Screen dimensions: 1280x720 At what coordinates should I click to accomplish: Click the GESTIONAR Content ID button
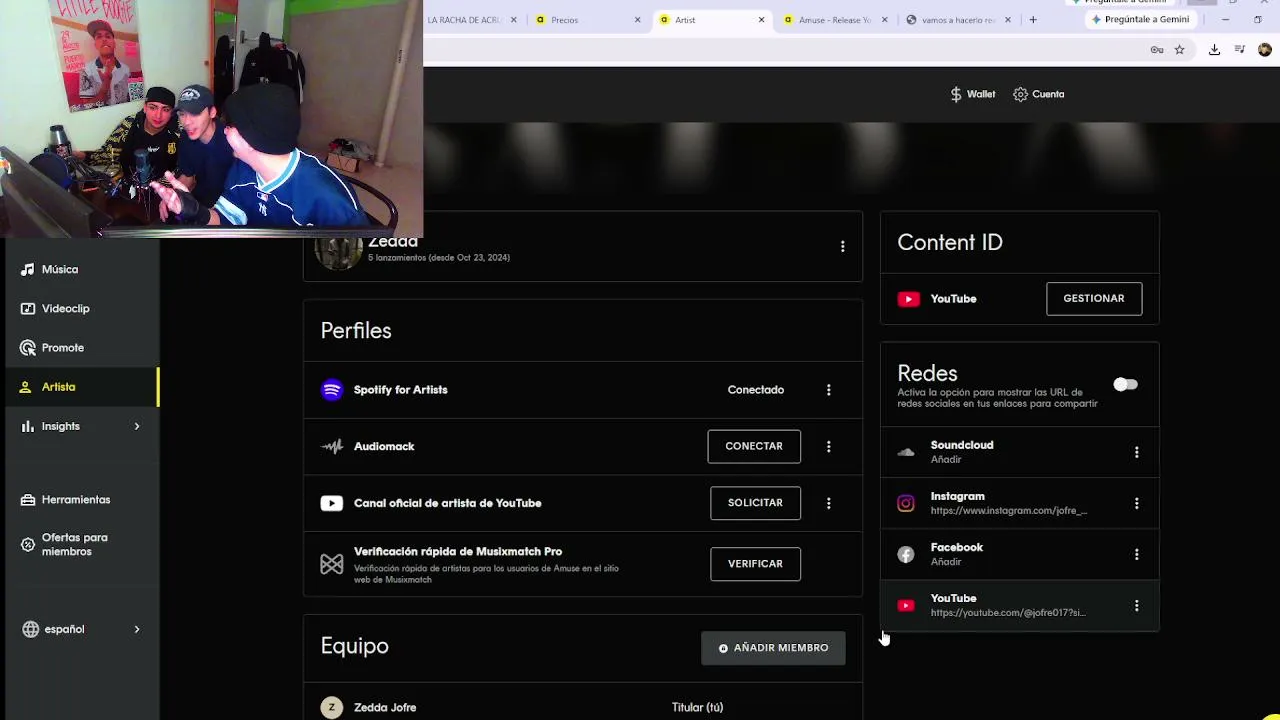(x=1094, y=299)
